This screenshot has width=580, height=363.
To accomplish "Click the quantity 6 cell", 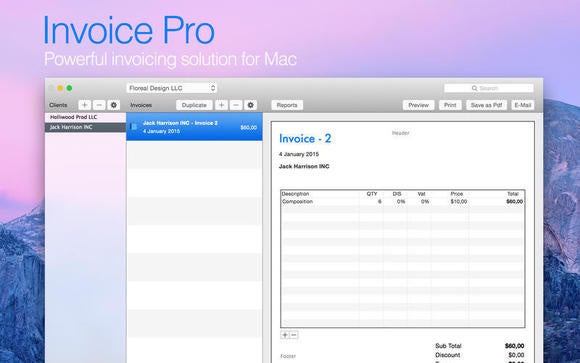I will [x=380, y=202].
